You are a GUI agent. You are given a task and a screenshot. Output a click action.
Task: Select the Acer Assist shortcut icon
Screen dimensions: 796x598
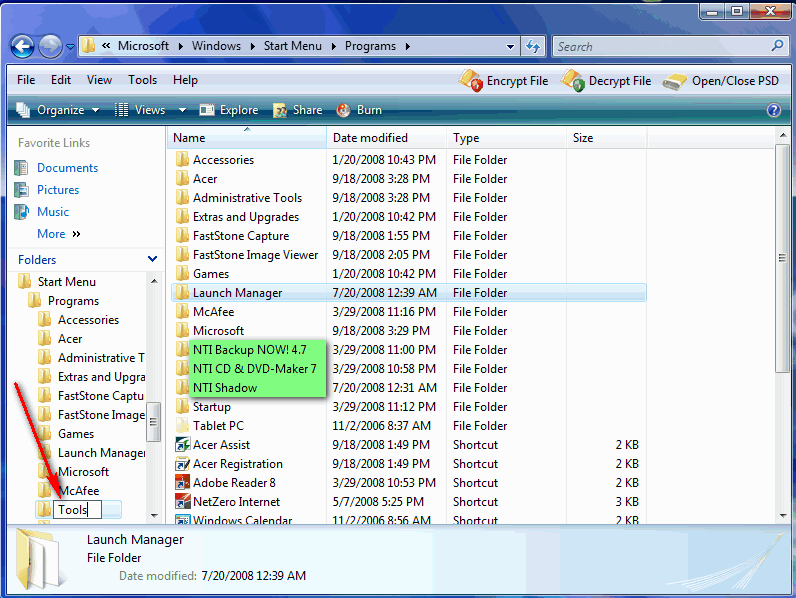[x=182, y=445]
